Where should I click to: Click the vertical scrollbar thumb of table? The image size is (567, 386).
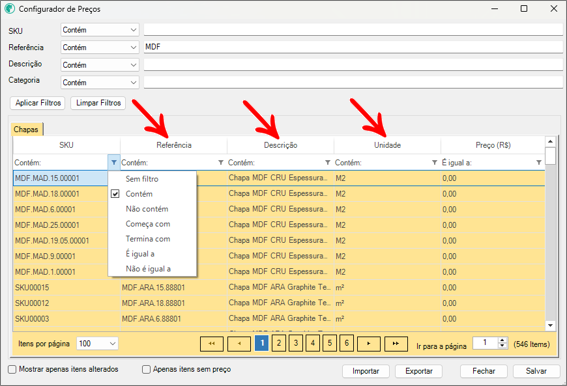point(550,156)
